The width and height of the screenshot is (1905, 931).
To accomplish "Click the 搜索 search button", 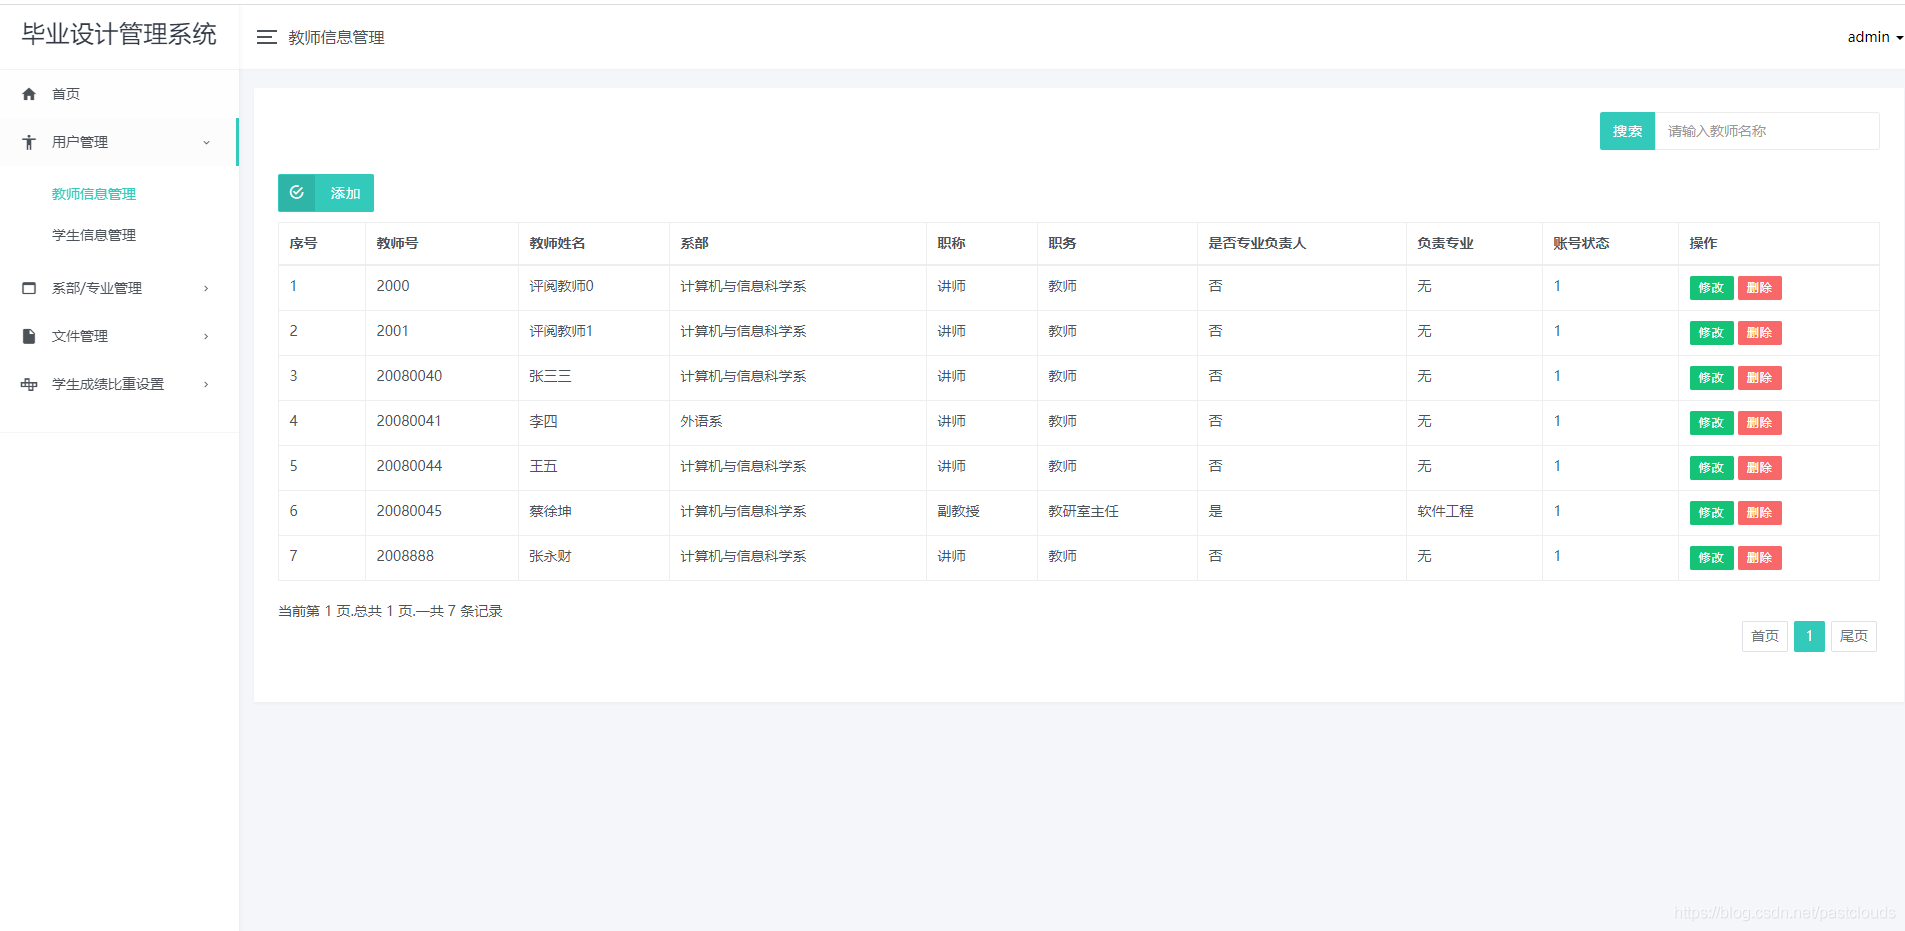I will tap(1627, 131).
